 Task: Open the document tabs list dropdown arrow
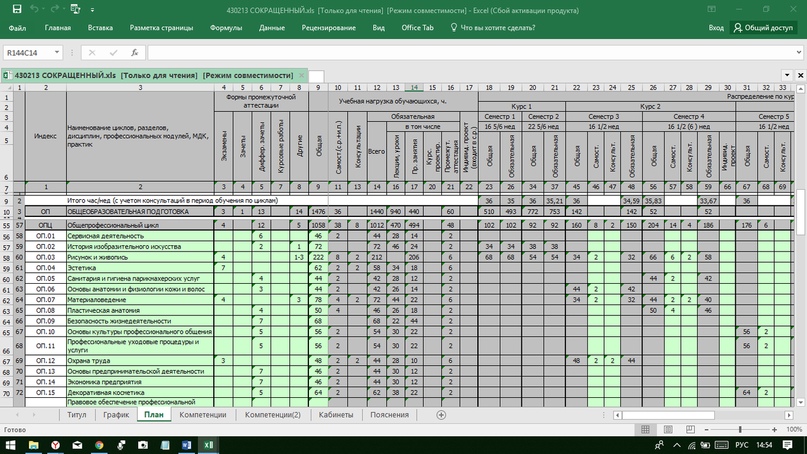coord(787,75)
